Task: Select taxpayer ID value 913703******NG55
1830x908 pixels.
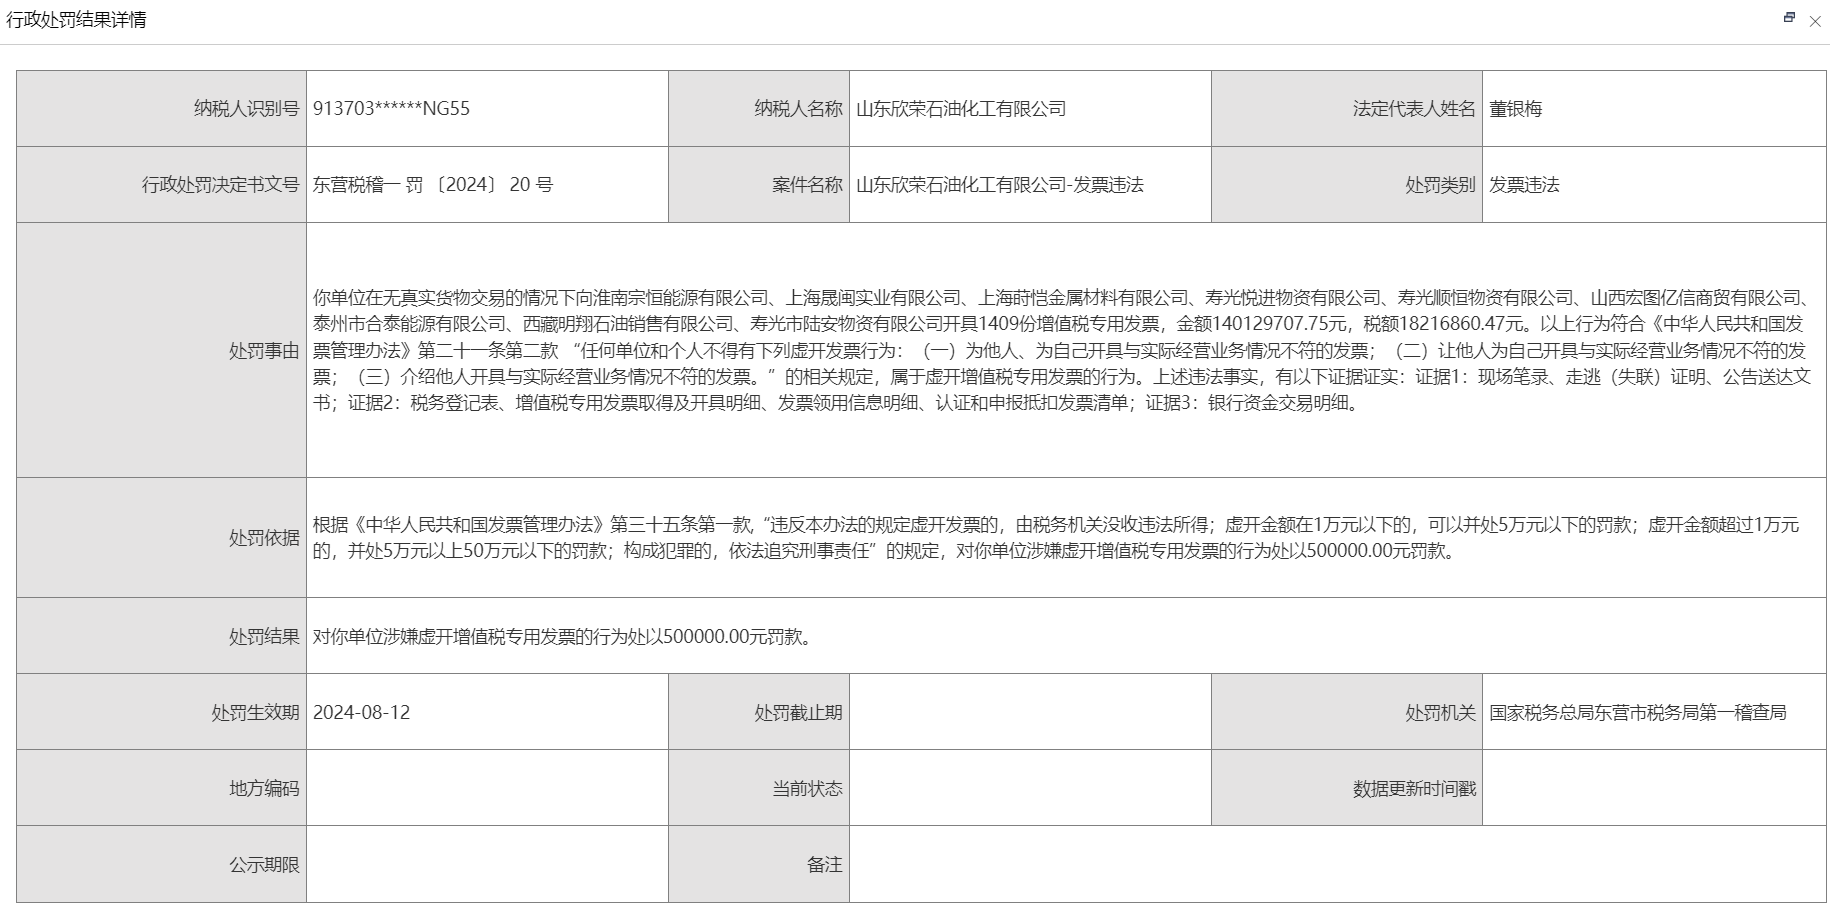Action: (x=391, y=109)
